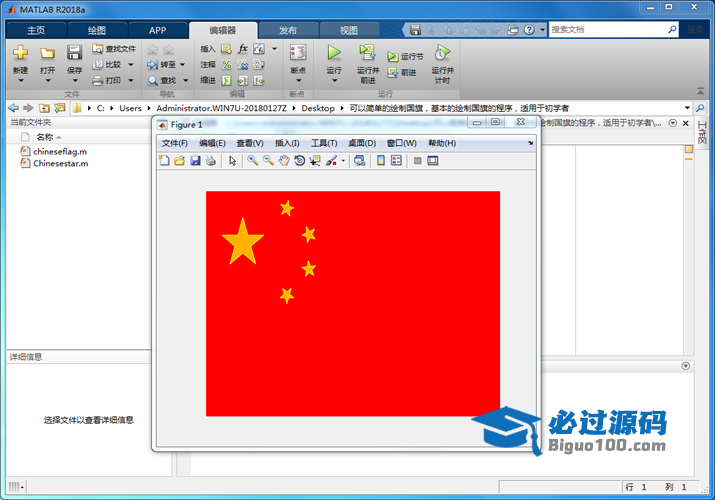Image resolution: width=715 pixels, height=500 pixels.
Task: Click the new figure icon in Figure toolbar
Action: coord(164,160)
